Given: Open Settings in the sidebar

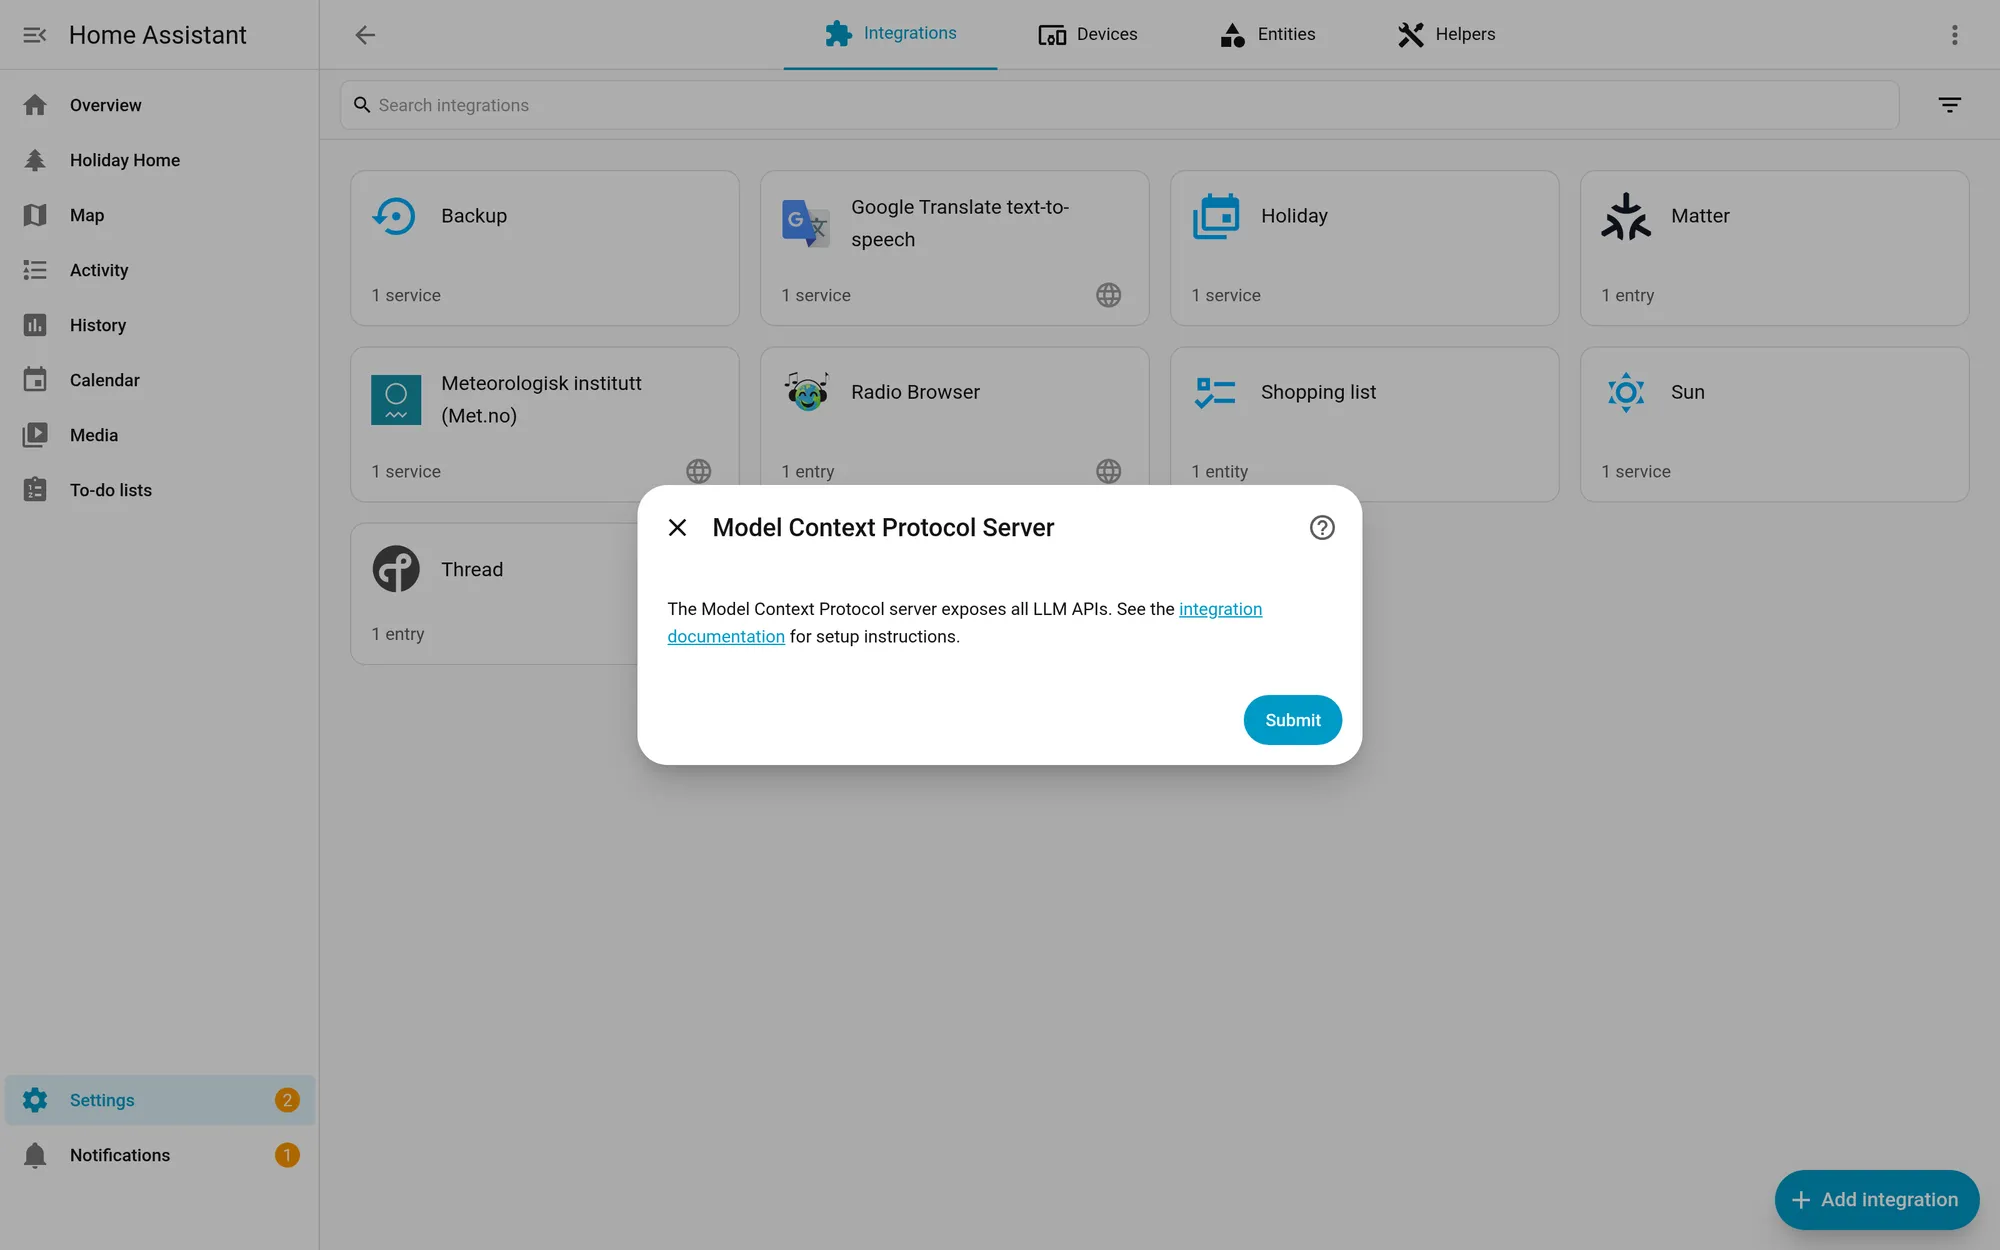Looking at the screenshot, I should click(160, 1100).
